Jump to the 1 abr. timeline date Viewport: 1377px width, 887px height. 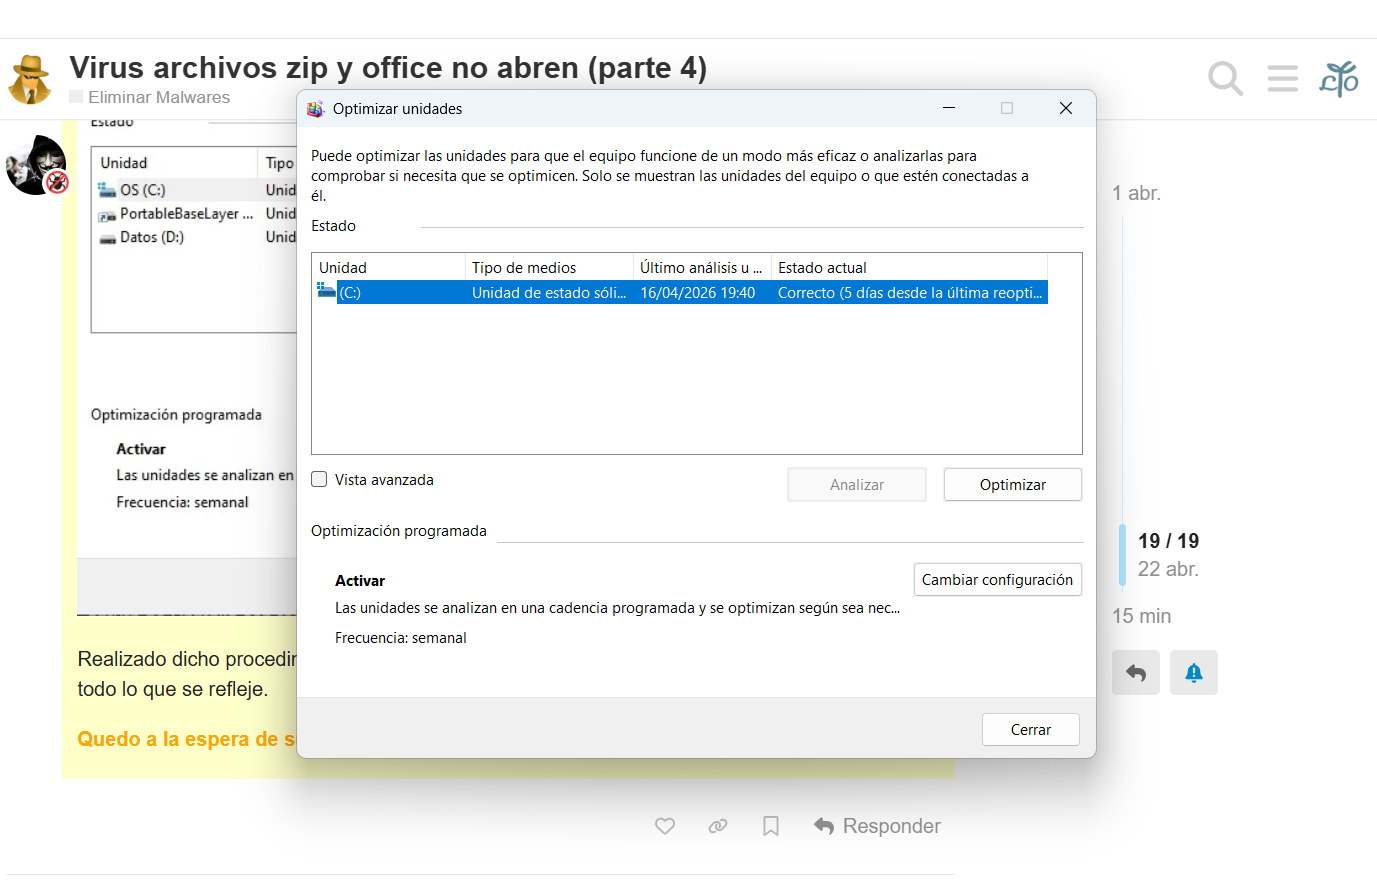tap(1136, 193)
